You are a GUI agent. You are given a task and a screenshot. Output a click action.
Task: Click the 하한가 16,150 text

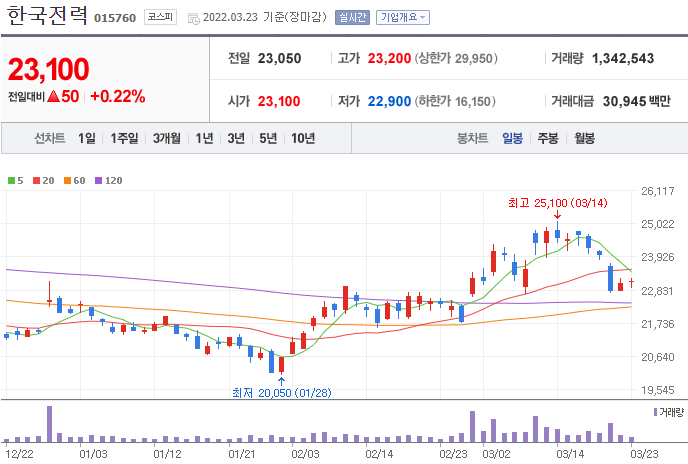point(455,101)
